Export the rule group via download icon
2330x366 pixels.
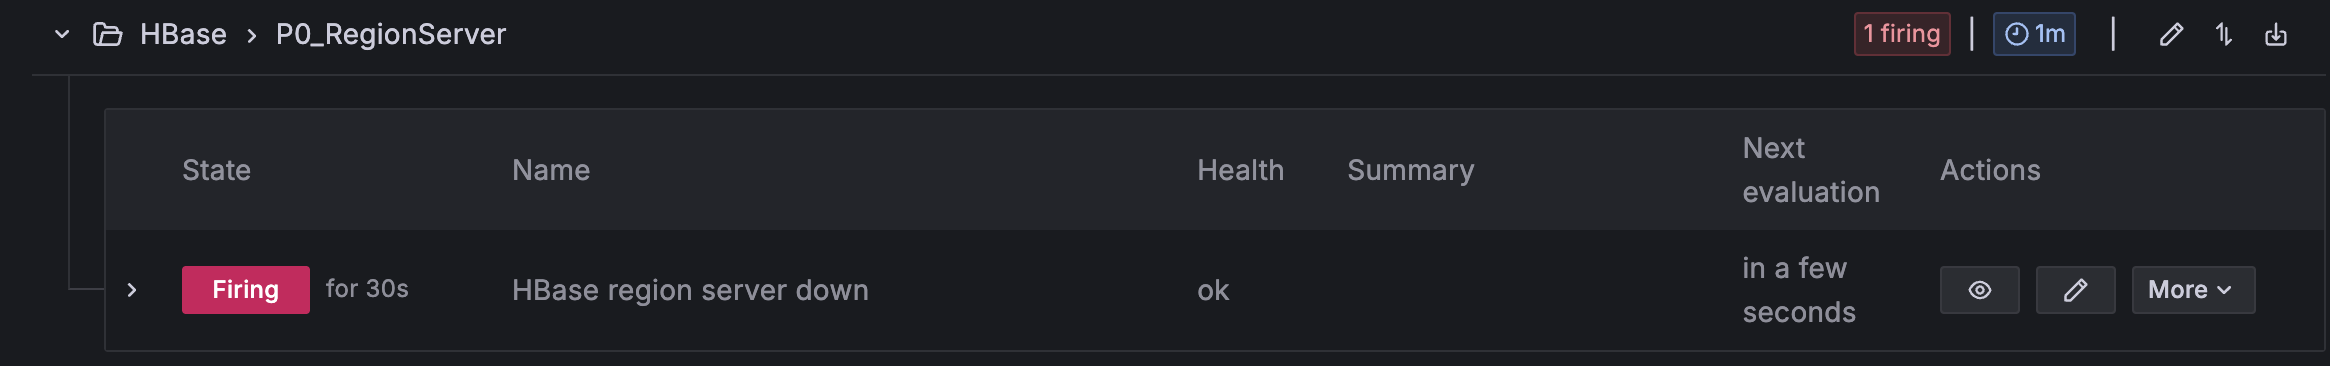[x=2276, y=35]
